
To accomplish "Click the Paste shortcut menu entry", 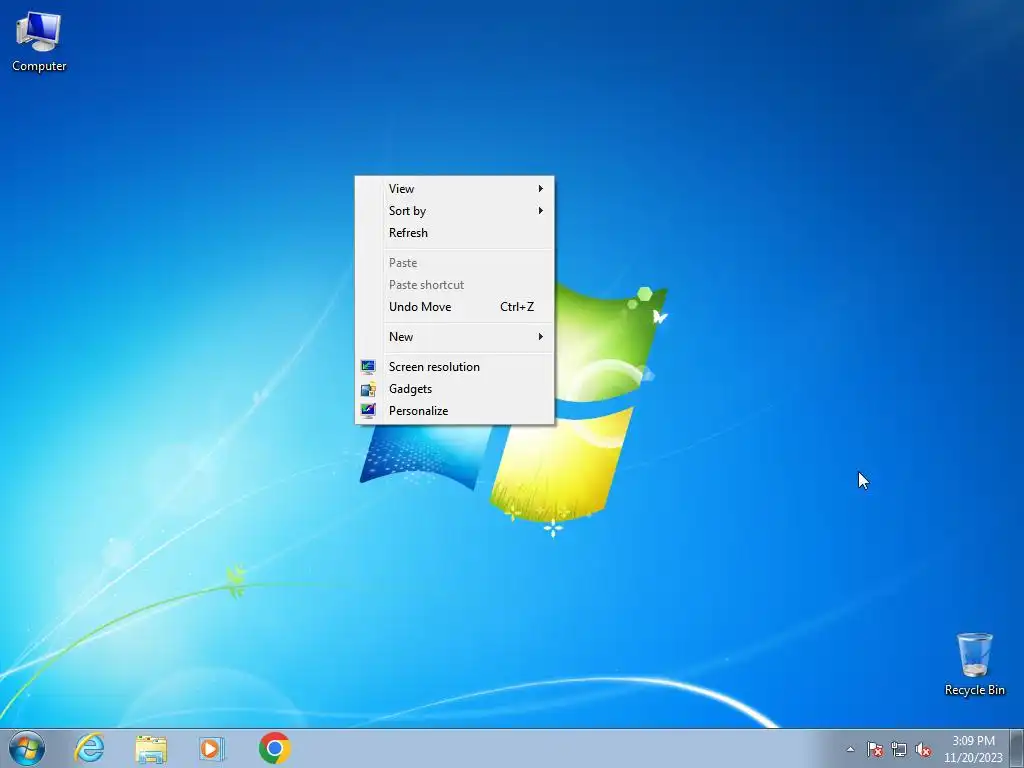I will pyautogui.click(x=455, y=285).
